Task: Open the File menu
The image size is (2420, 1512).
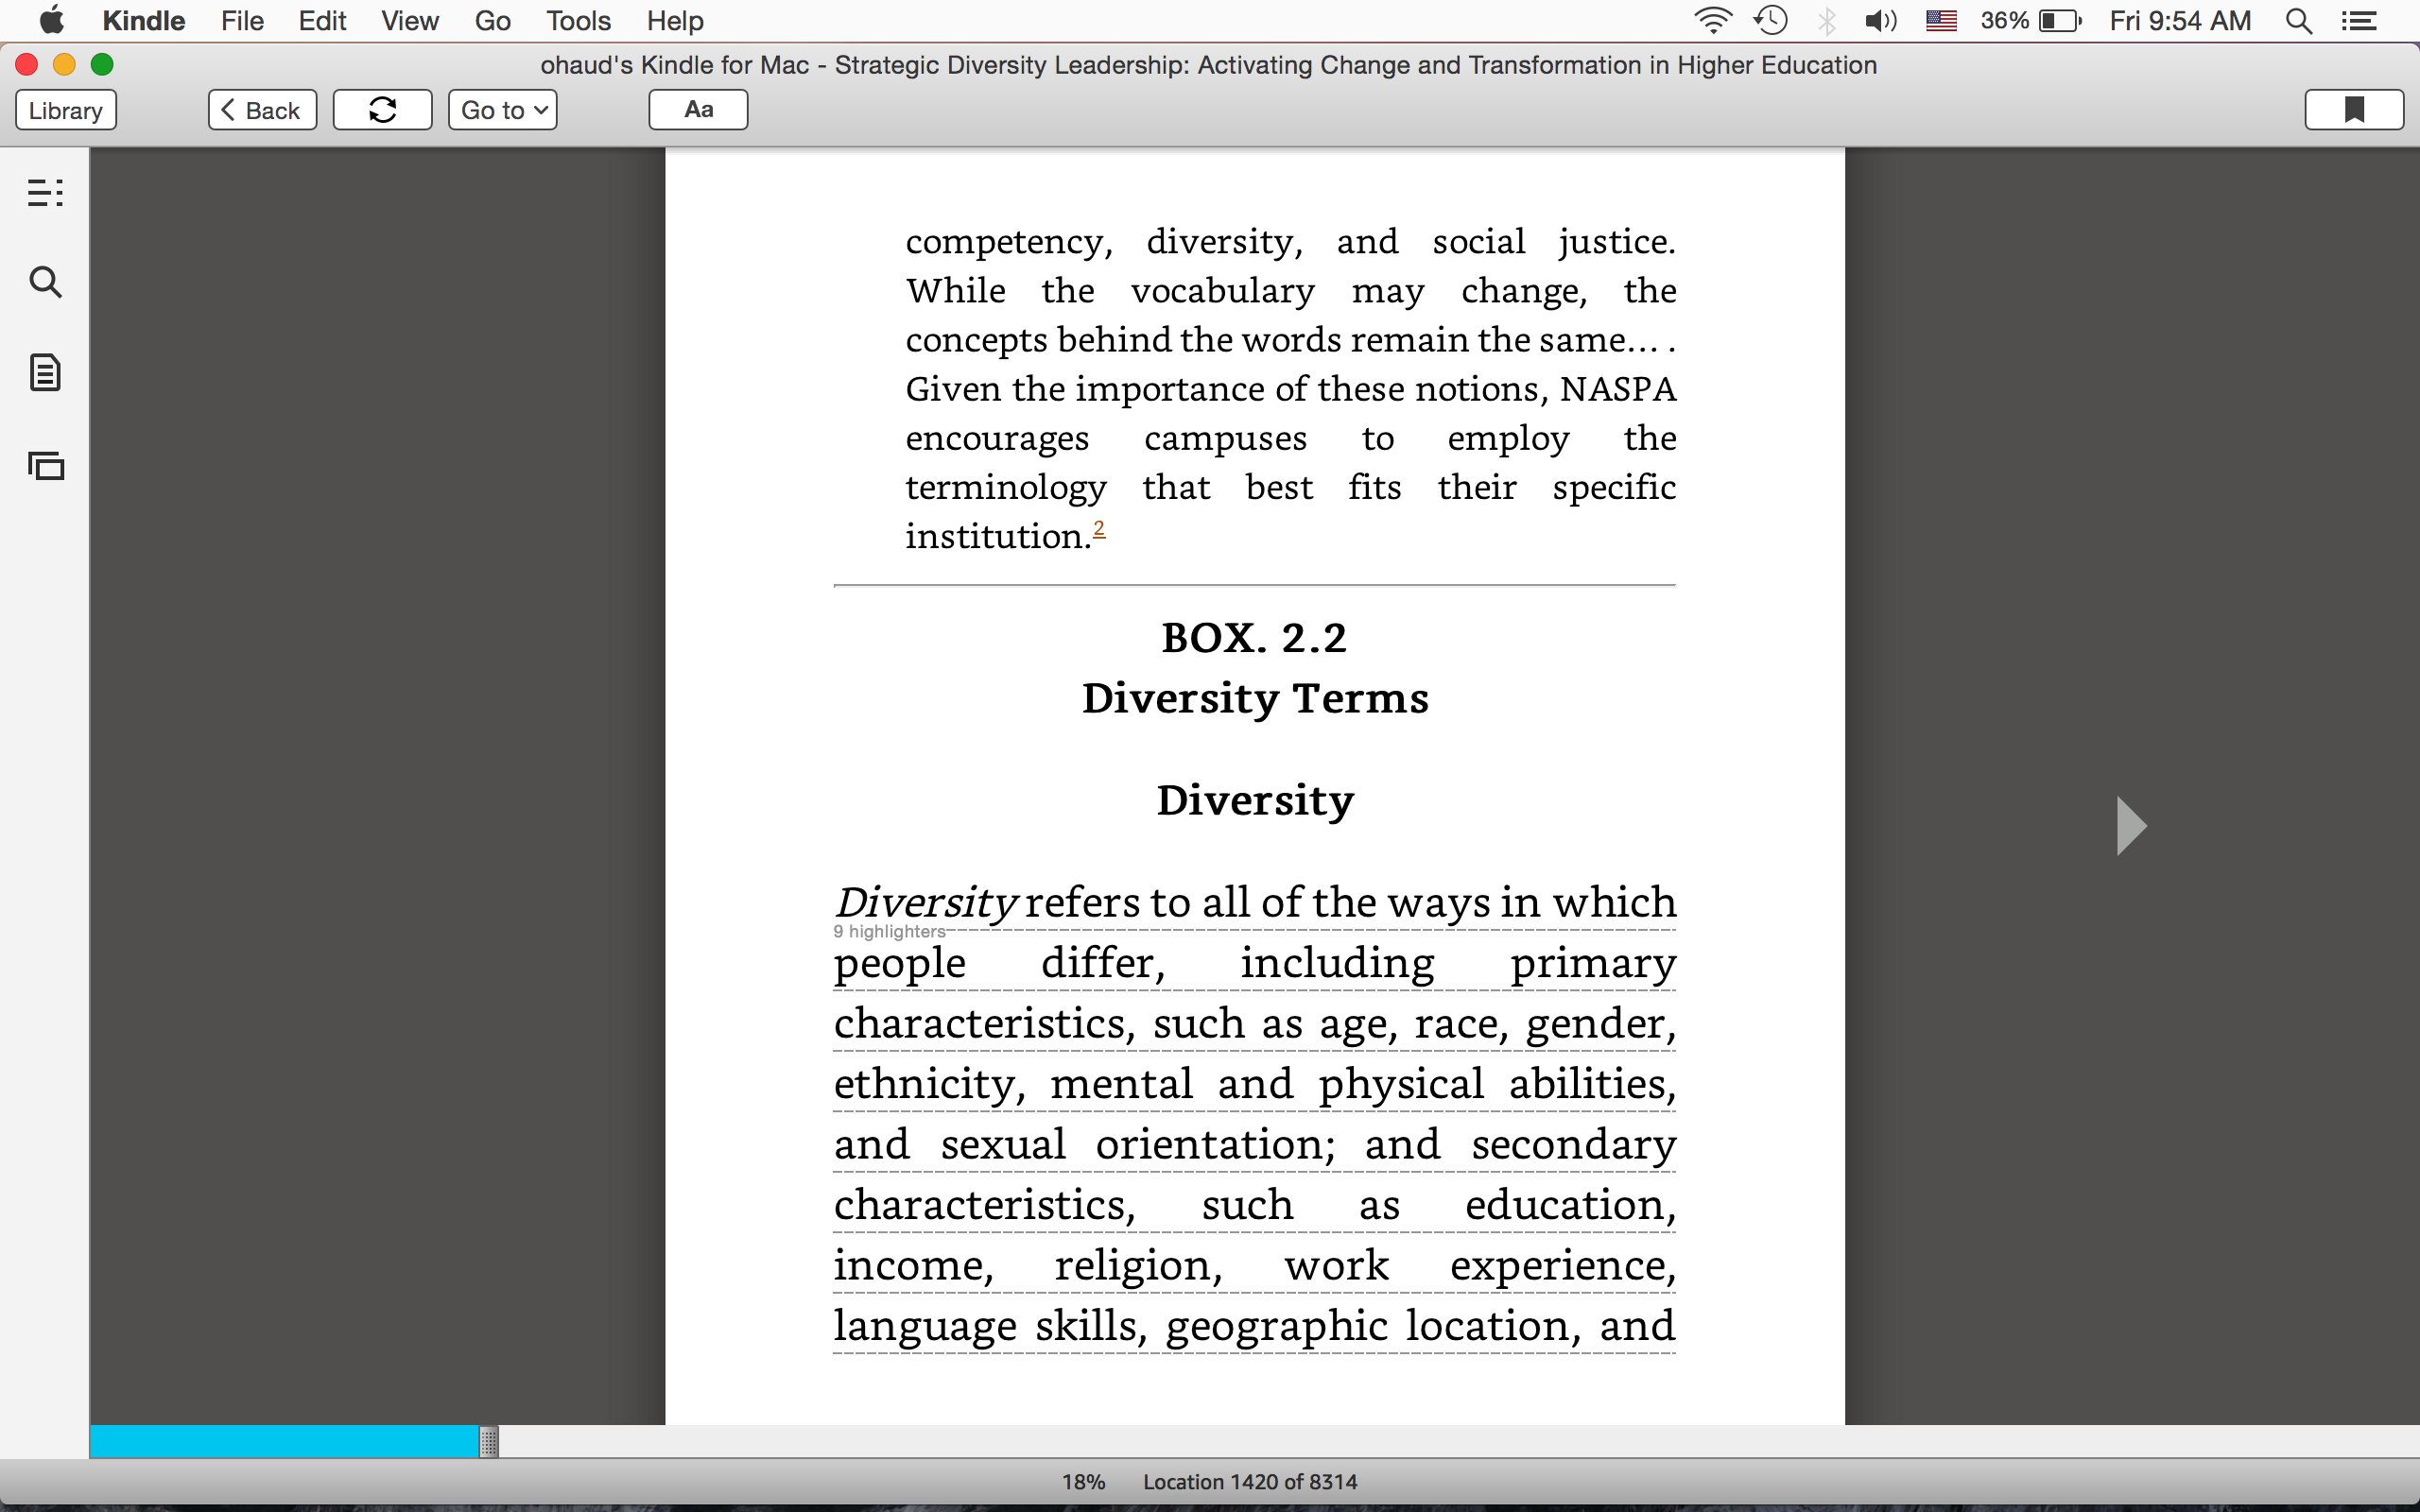Action: point(242,21)
